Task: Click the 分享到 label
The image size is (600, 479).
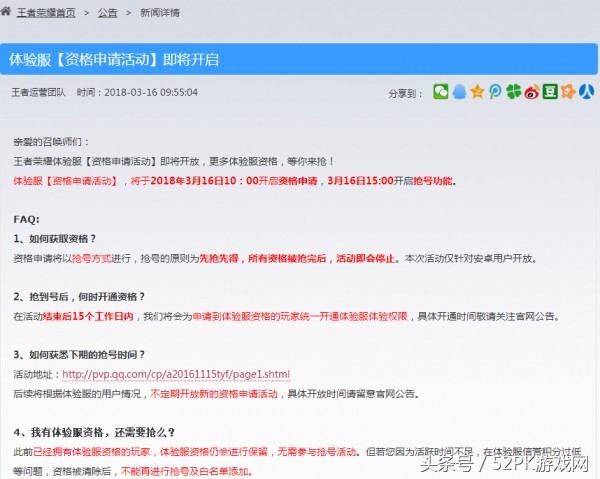Action: (405, 94)
